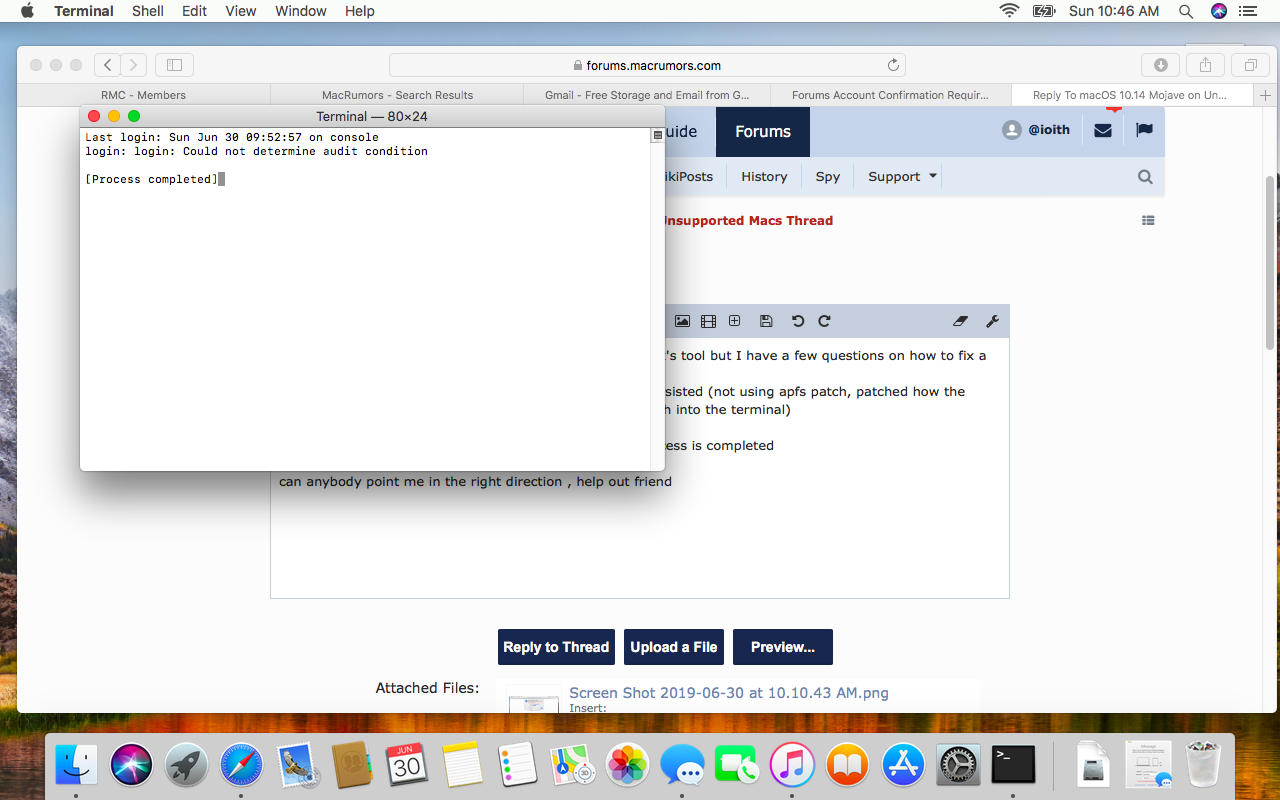Switch to Forums Account Confirmation tab
The image size is (1280, 800).
tap(890, 95)
